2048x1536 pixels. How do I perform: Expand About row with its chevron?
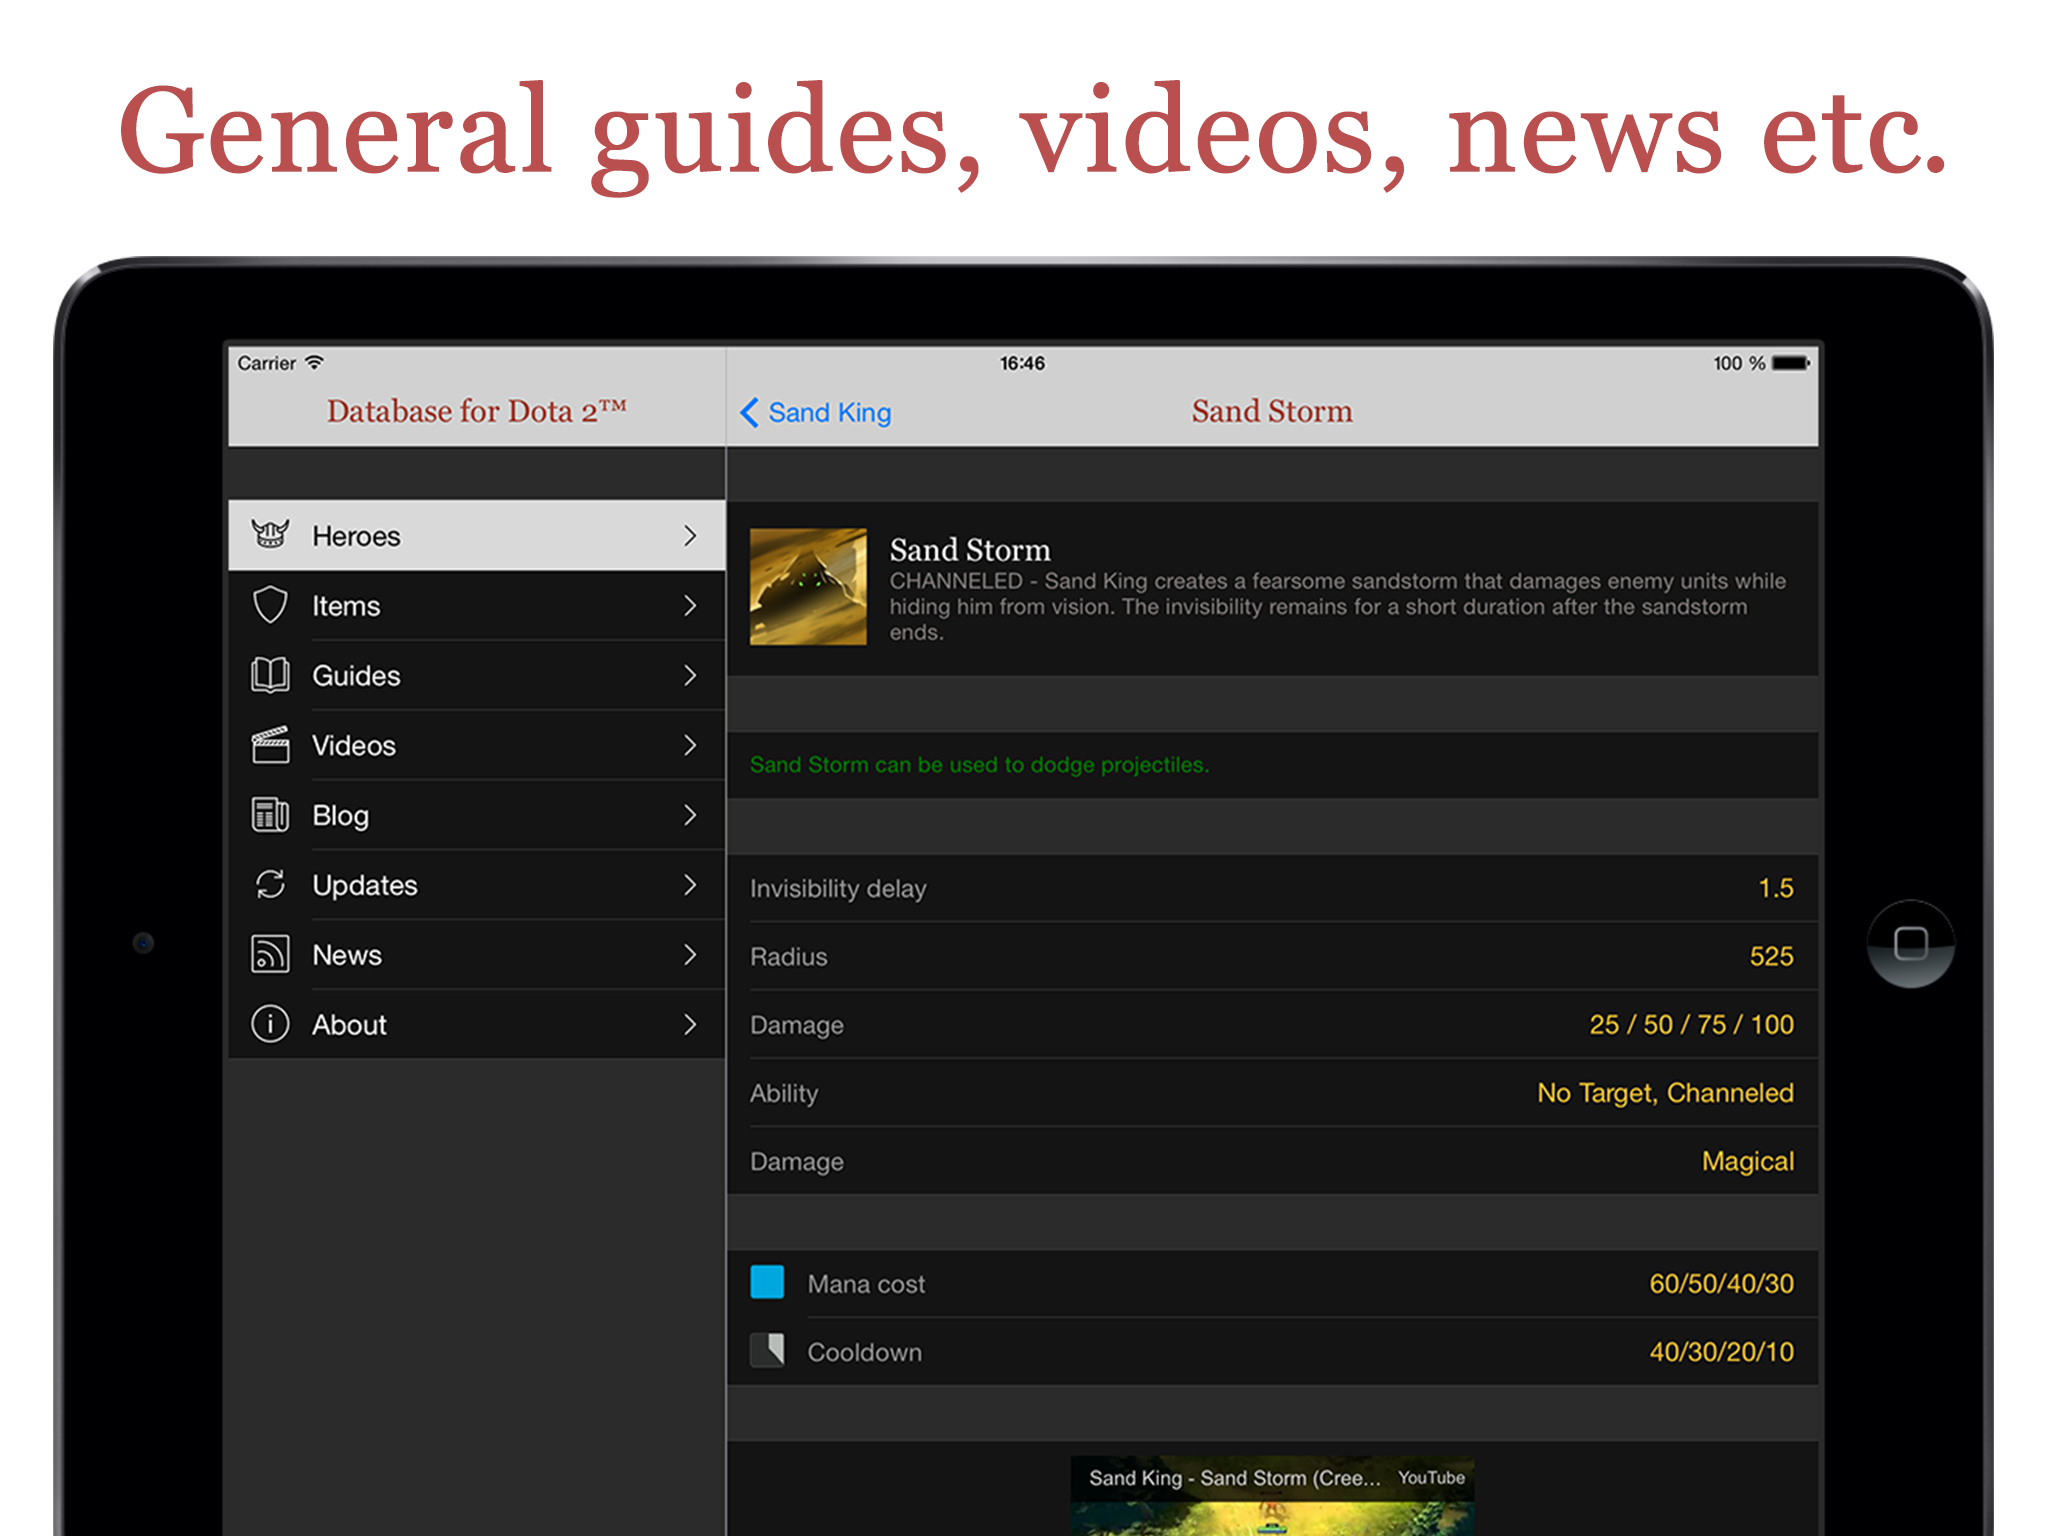690,1024
